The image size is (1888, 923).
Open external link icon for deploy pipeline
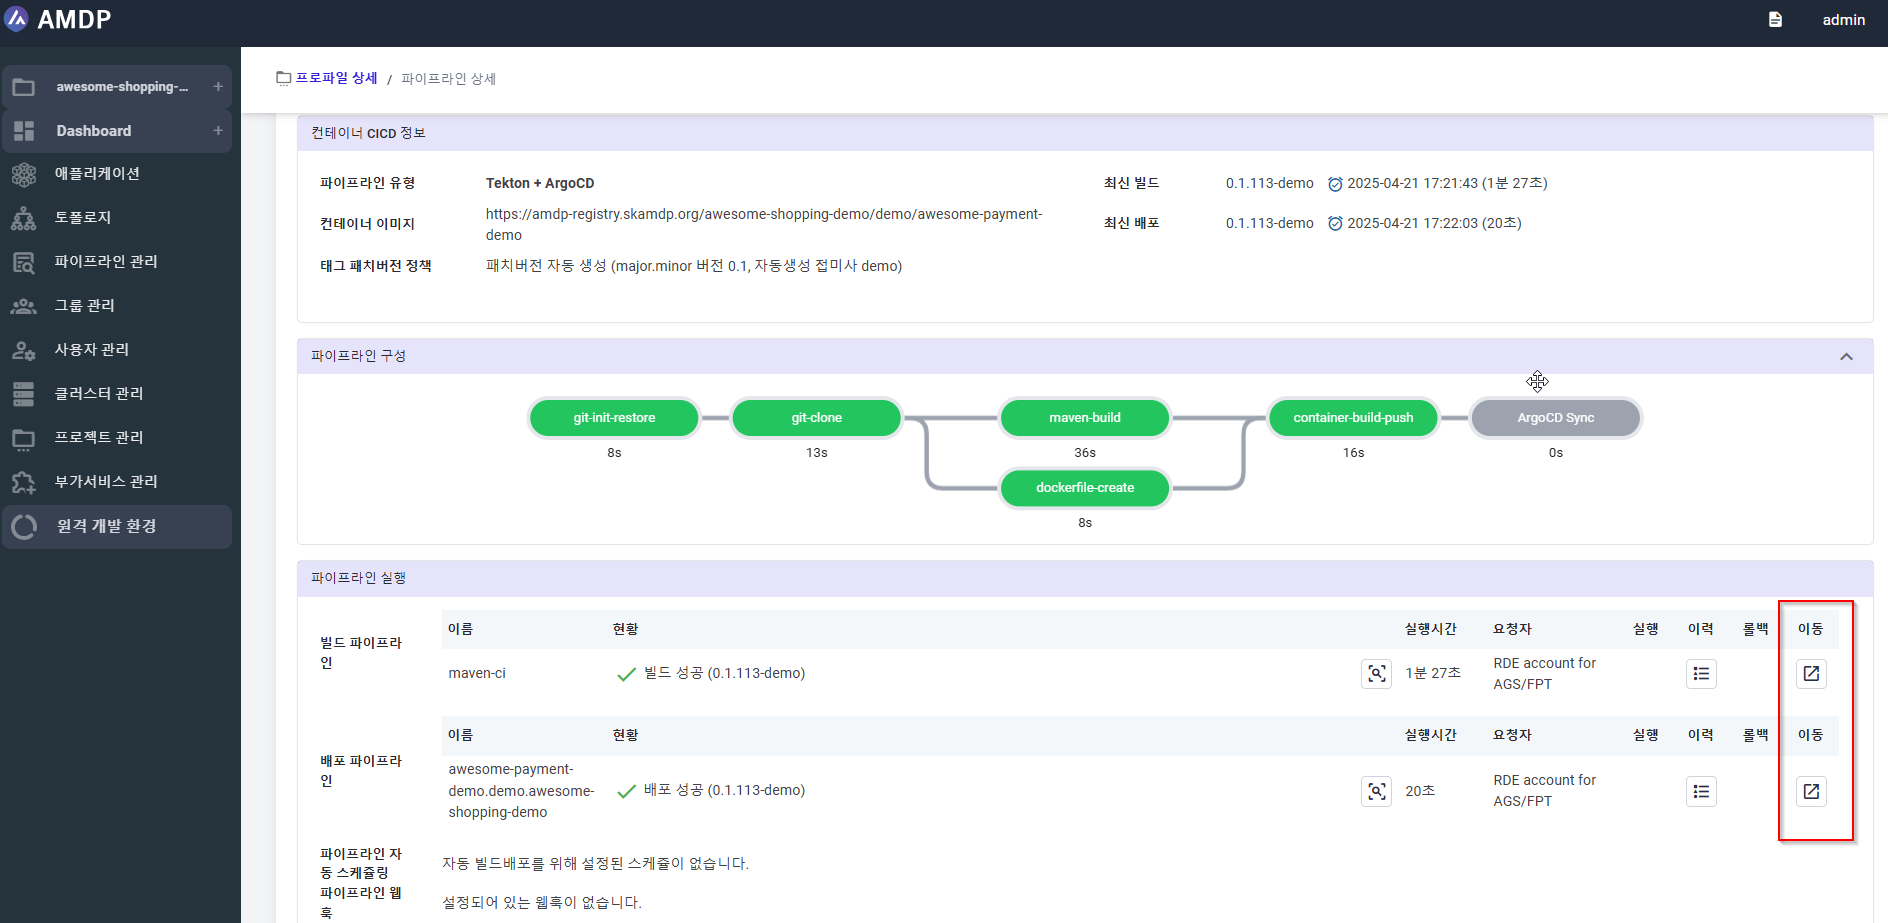(1811, 792)
